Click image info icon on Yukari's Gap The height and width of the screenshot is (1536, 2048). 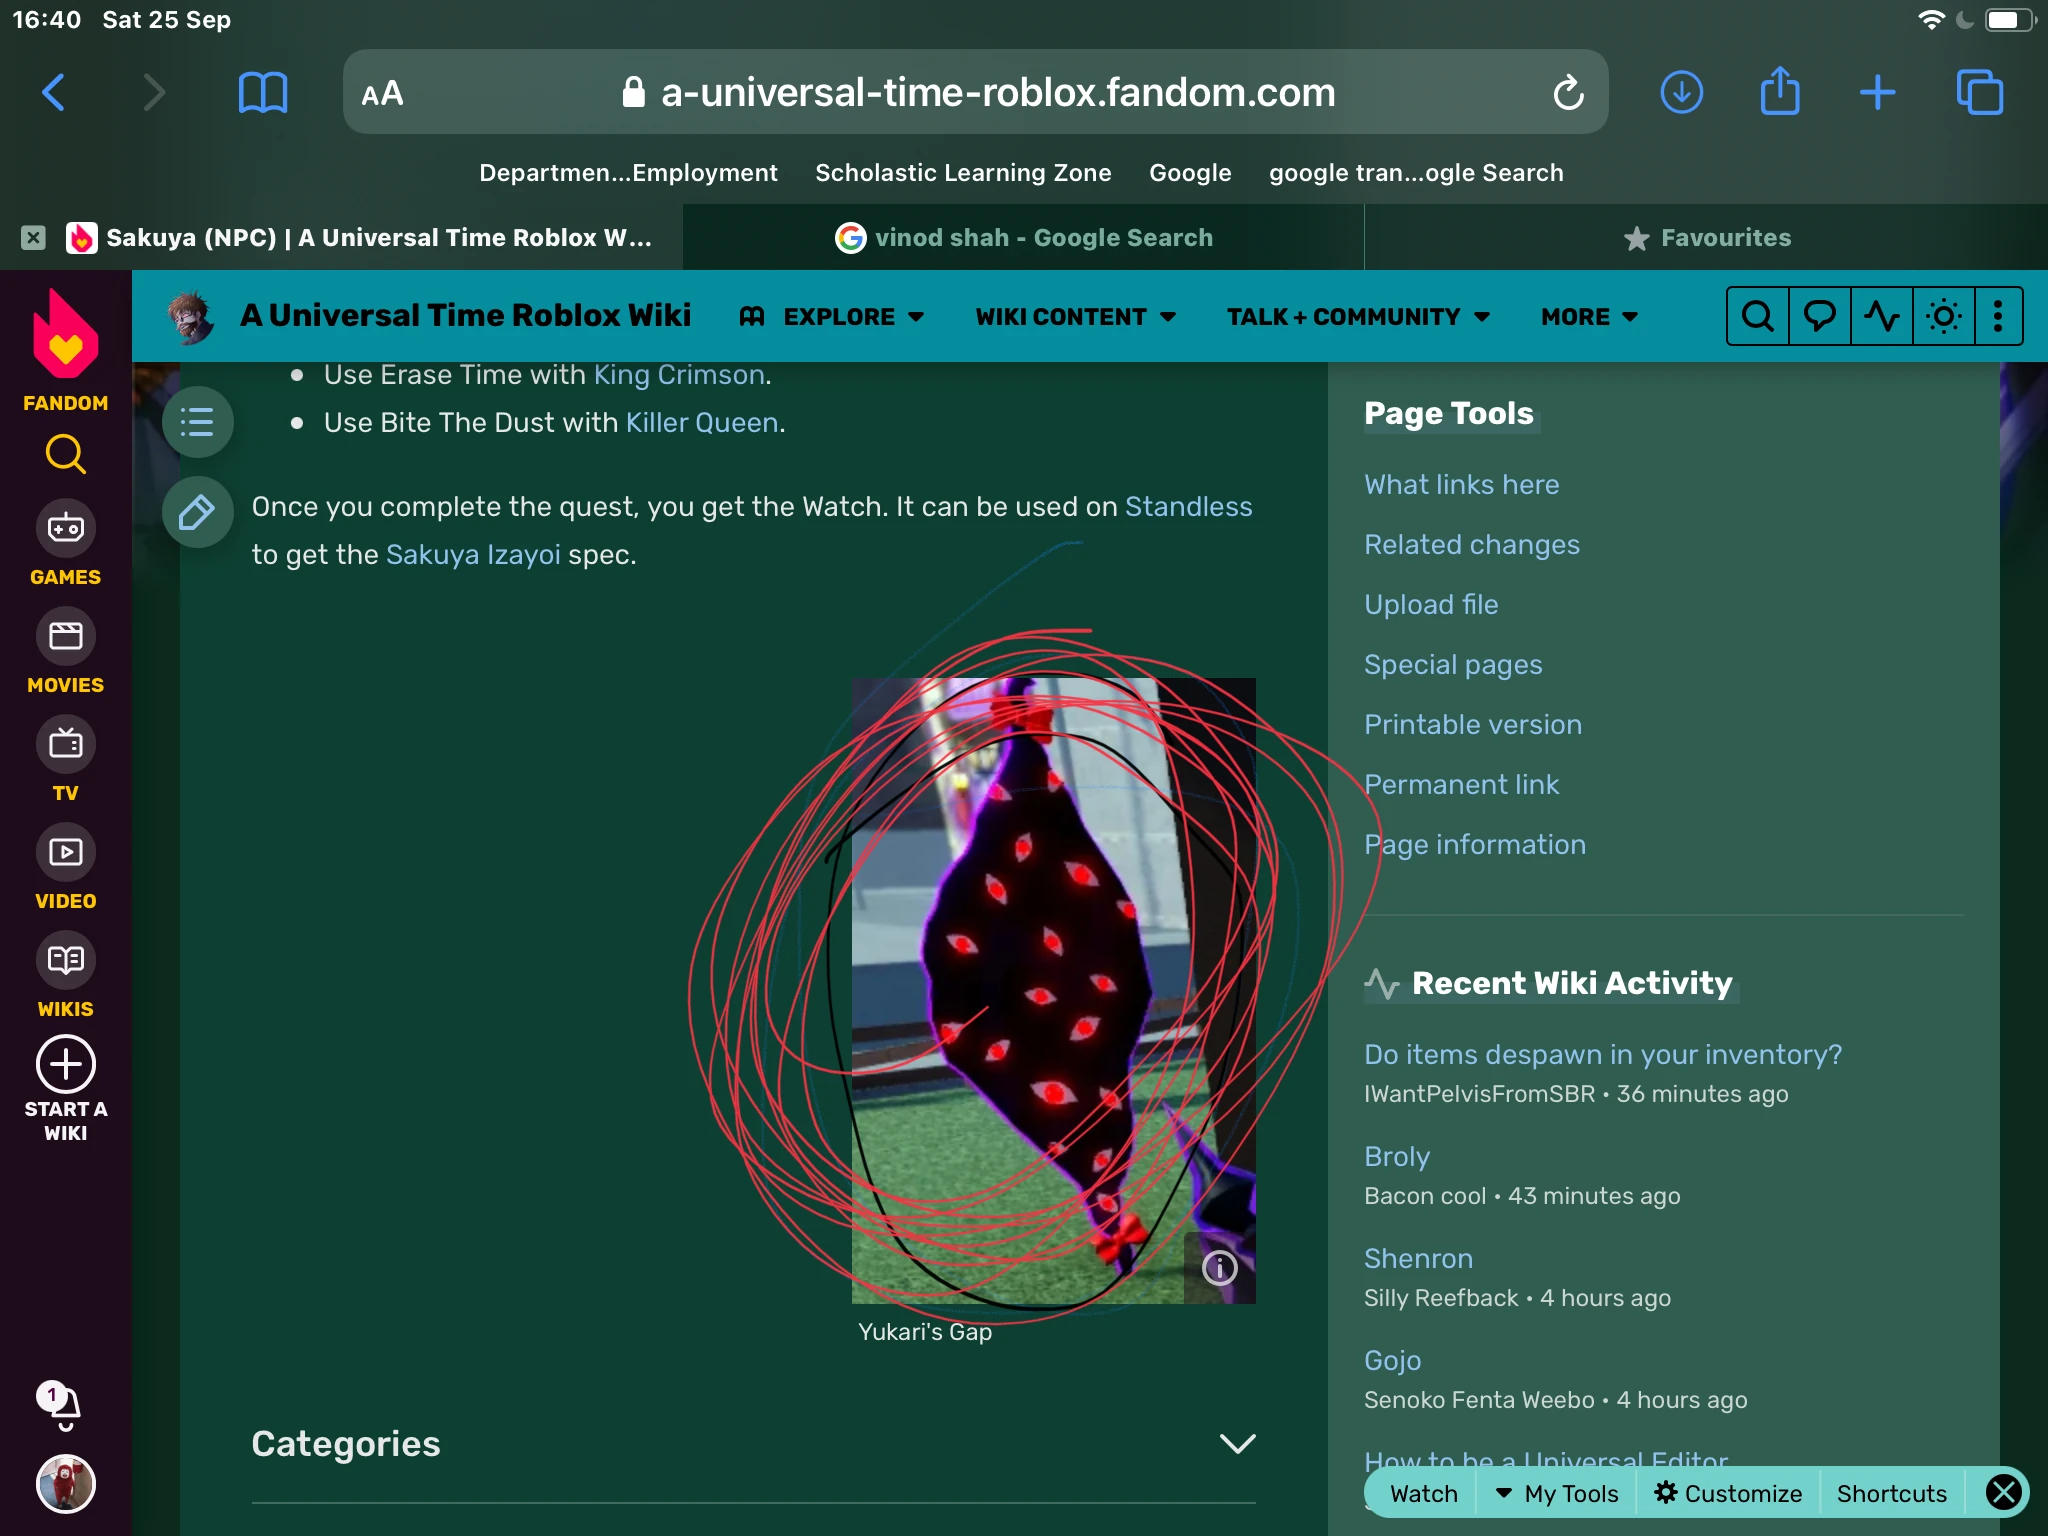pos(1219,1268)
